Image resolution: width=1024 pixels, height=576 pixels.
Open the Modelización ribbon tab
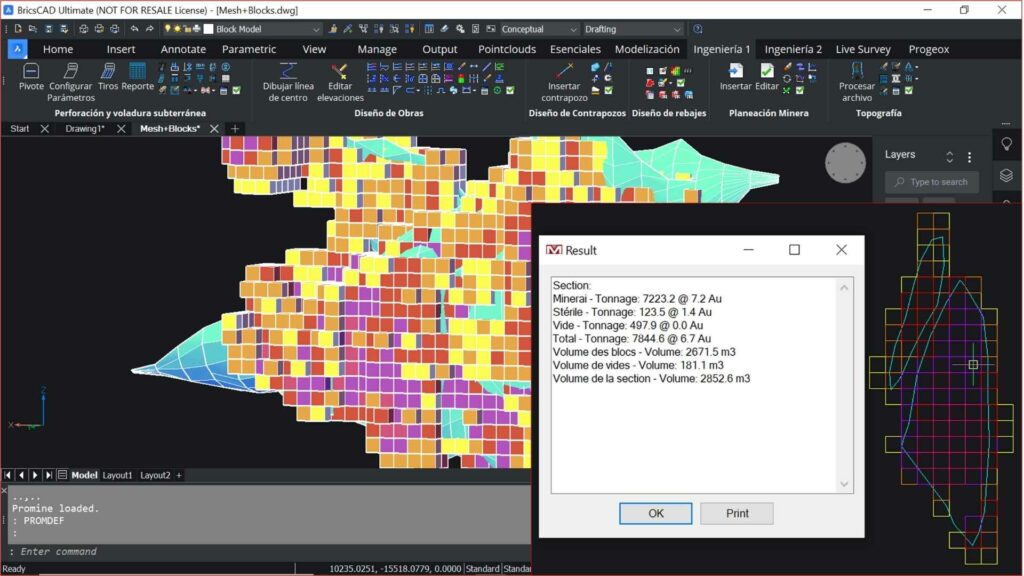click(x=647, y=49)
